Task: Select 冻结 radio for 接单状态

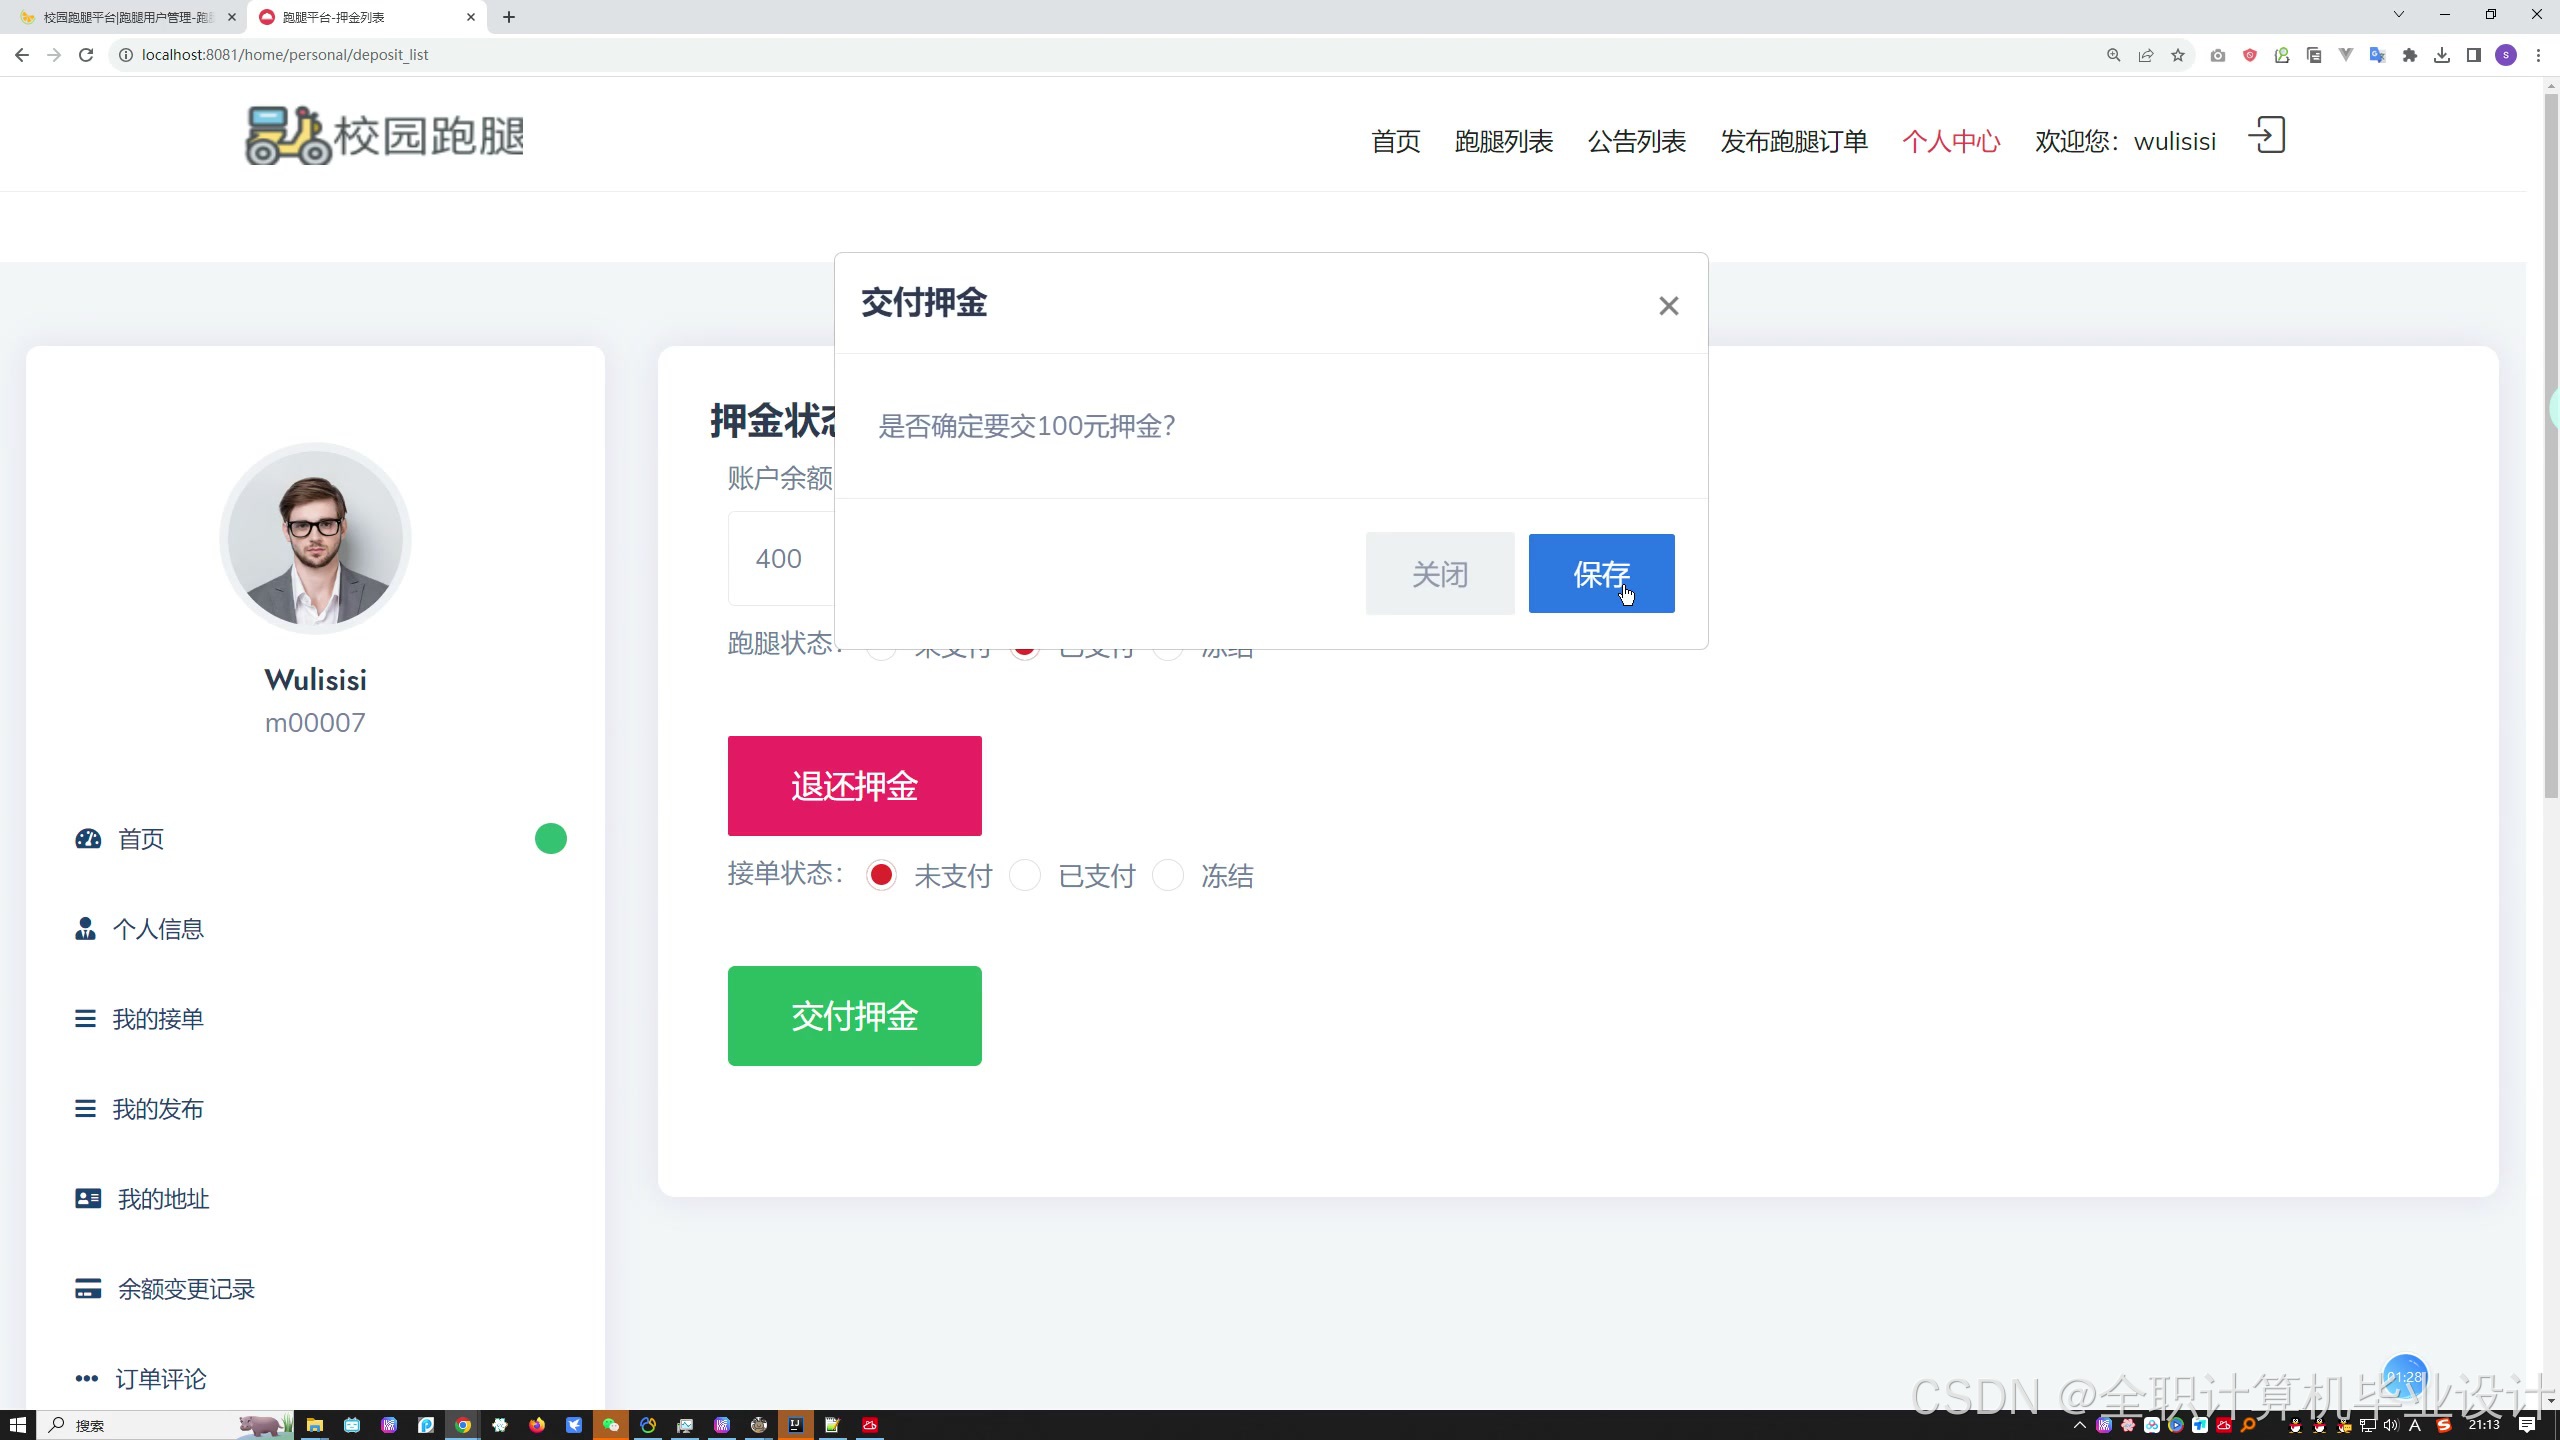Action: 1168,876
